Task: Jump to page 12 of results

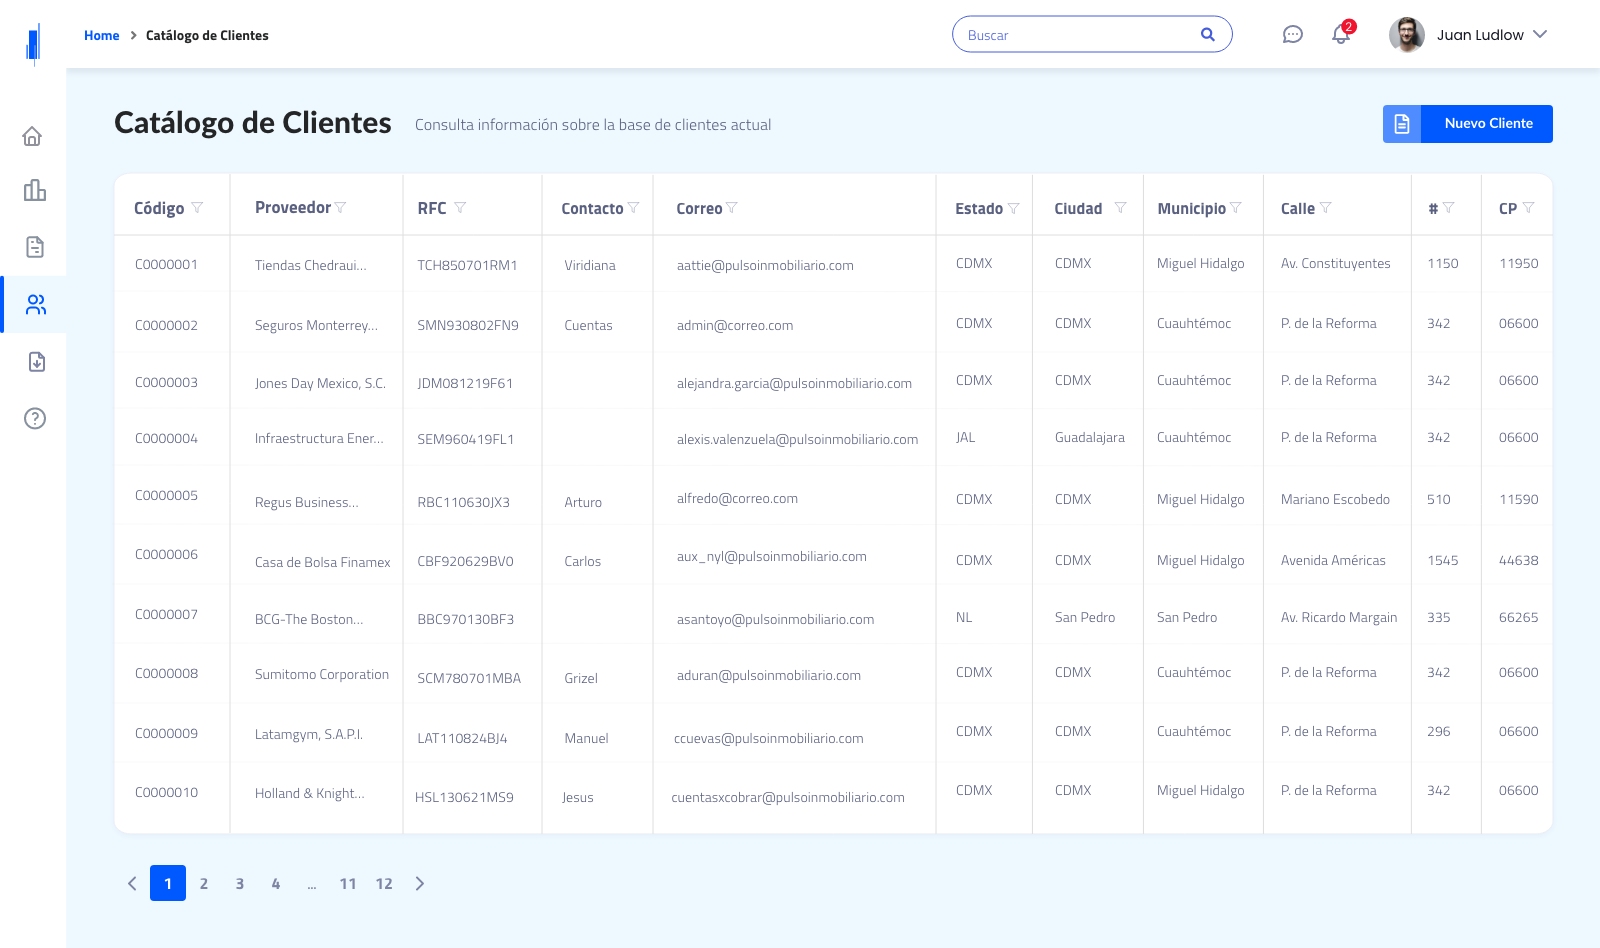Action: point(384,883)
